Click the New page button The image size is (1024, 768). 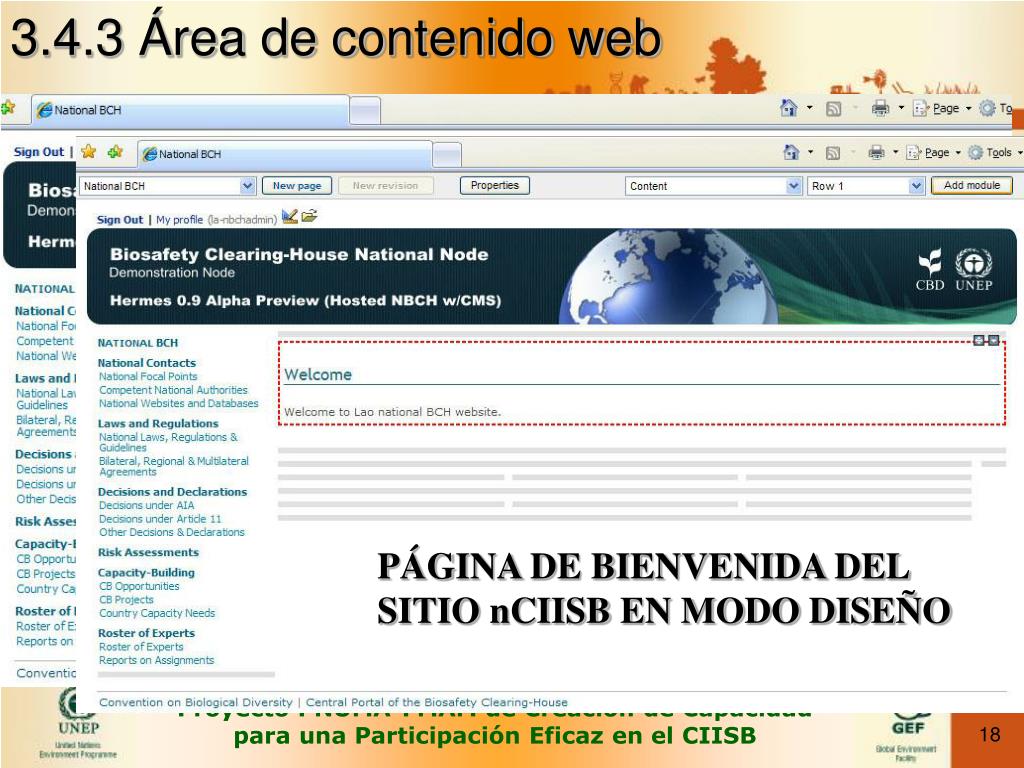[x=296, y=185]
